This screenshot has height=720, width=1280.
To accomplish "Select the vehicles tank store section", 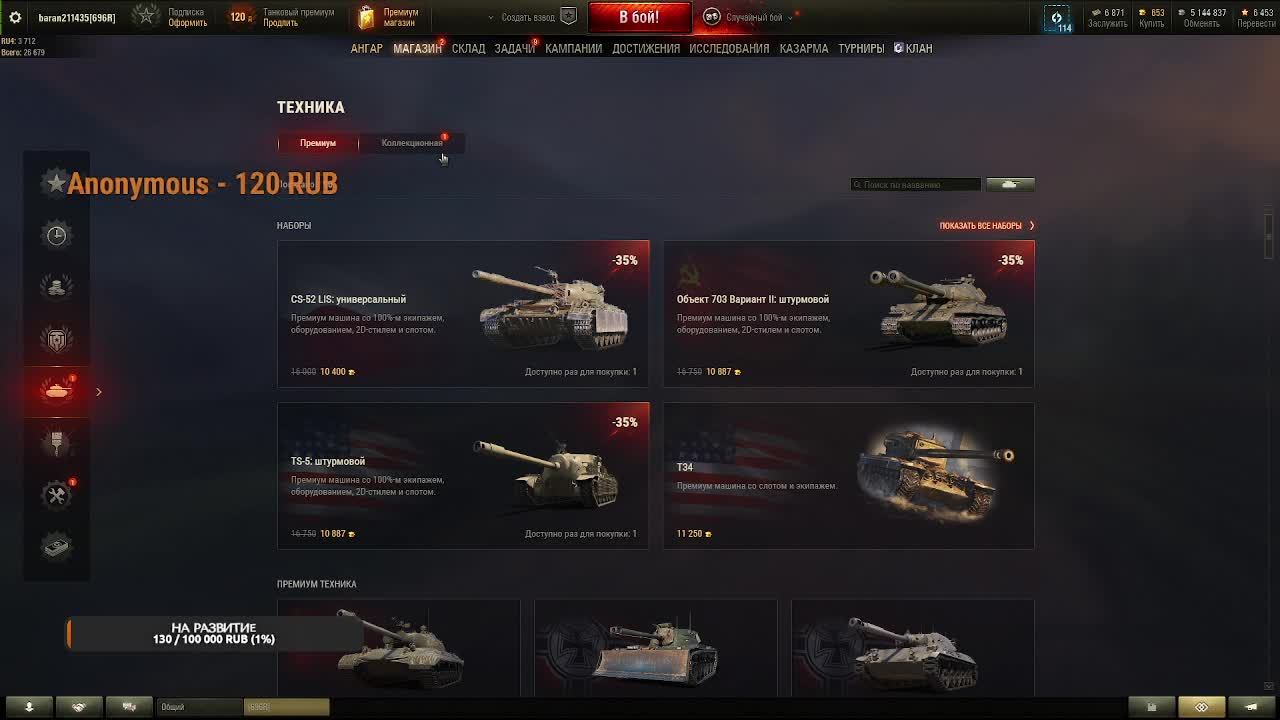I will (57, 391).
